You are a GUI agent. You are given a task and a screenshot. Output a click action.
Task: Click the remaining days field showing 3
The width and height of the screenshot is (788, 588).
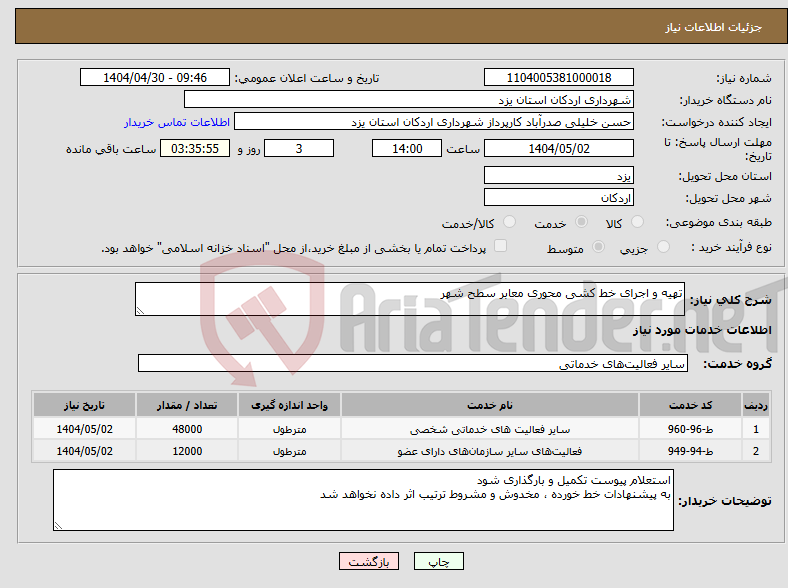299,148
